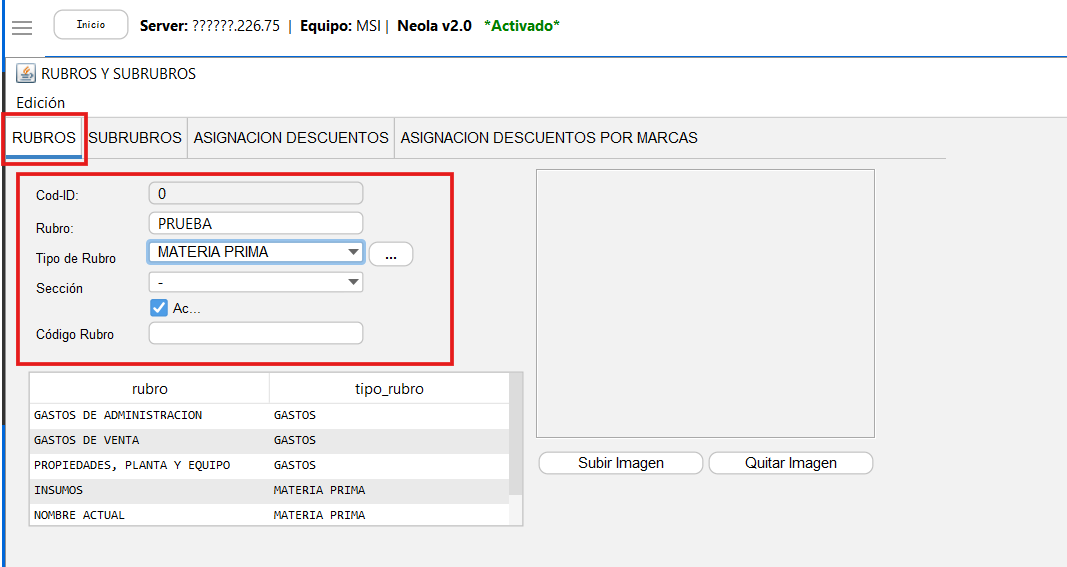The width and height of the screenshot is (1067, 567).
Task: Click the table's vertical scrollbar
Action: (x=516, y=440)
